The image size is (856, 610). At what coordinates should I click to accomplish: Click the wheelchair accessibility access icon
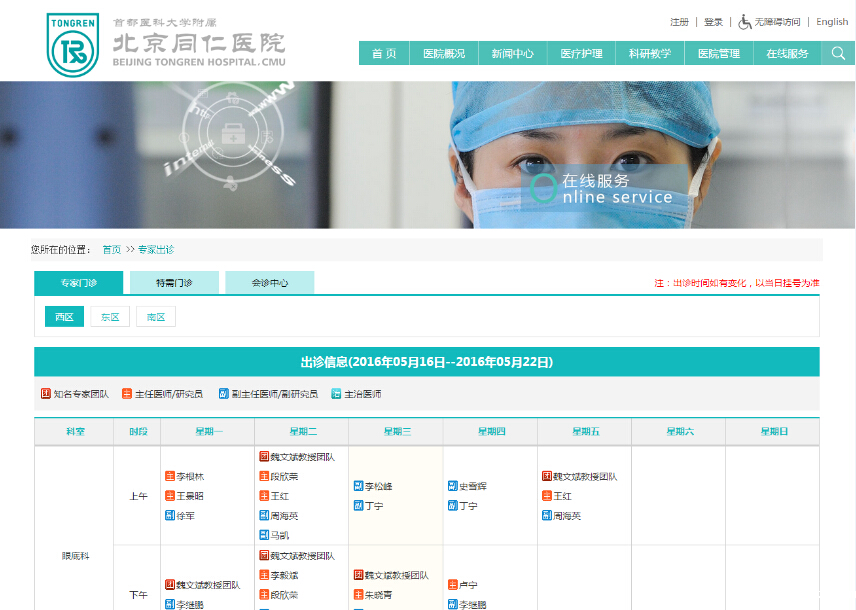pyautogui.click(x=743, y=21)
